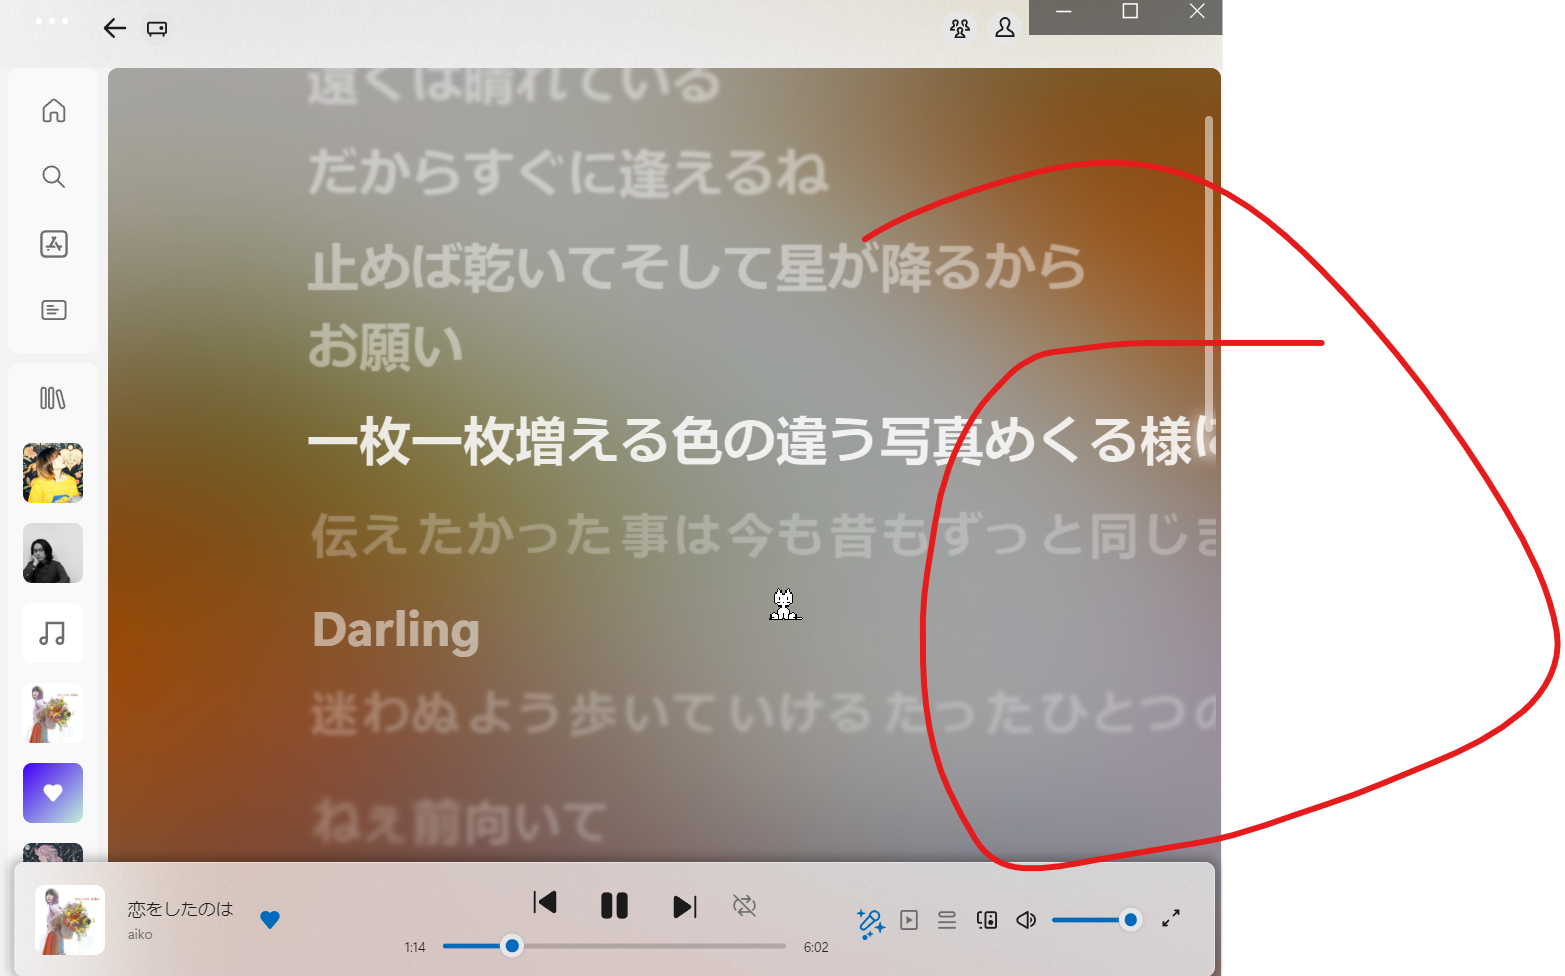The height and width of the screenshot is (976, 1565).
Task: Select the heart Favorites playlist thumbnail
Action: pyautogui.click(x=52, y=792)
